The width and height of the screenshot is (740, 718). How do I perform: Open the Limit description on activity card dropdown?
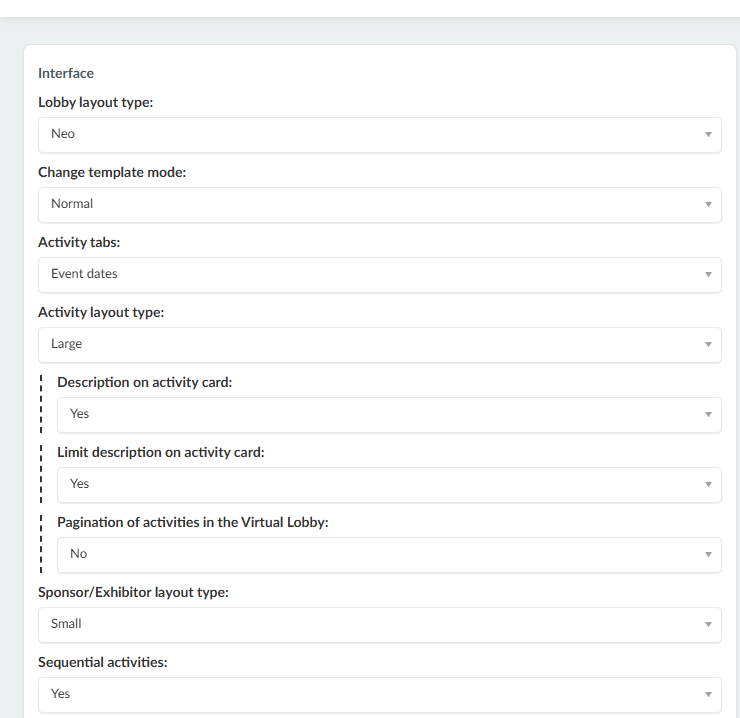pyautogui.click(x=389, y=485)
